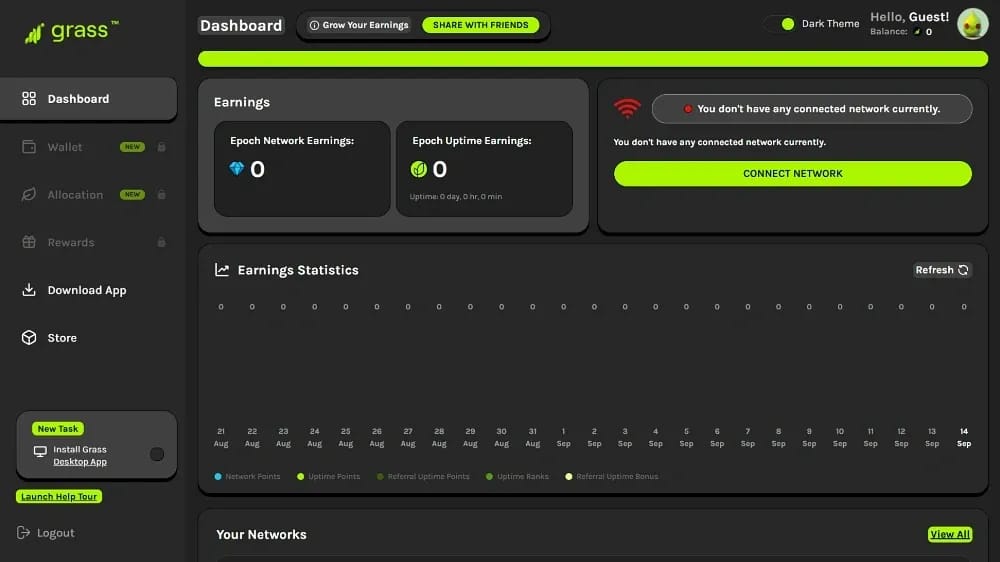Viewport: 1000px width, 562px height.
Task: Open the Download App sidebar item
Action: coord(89,290)
